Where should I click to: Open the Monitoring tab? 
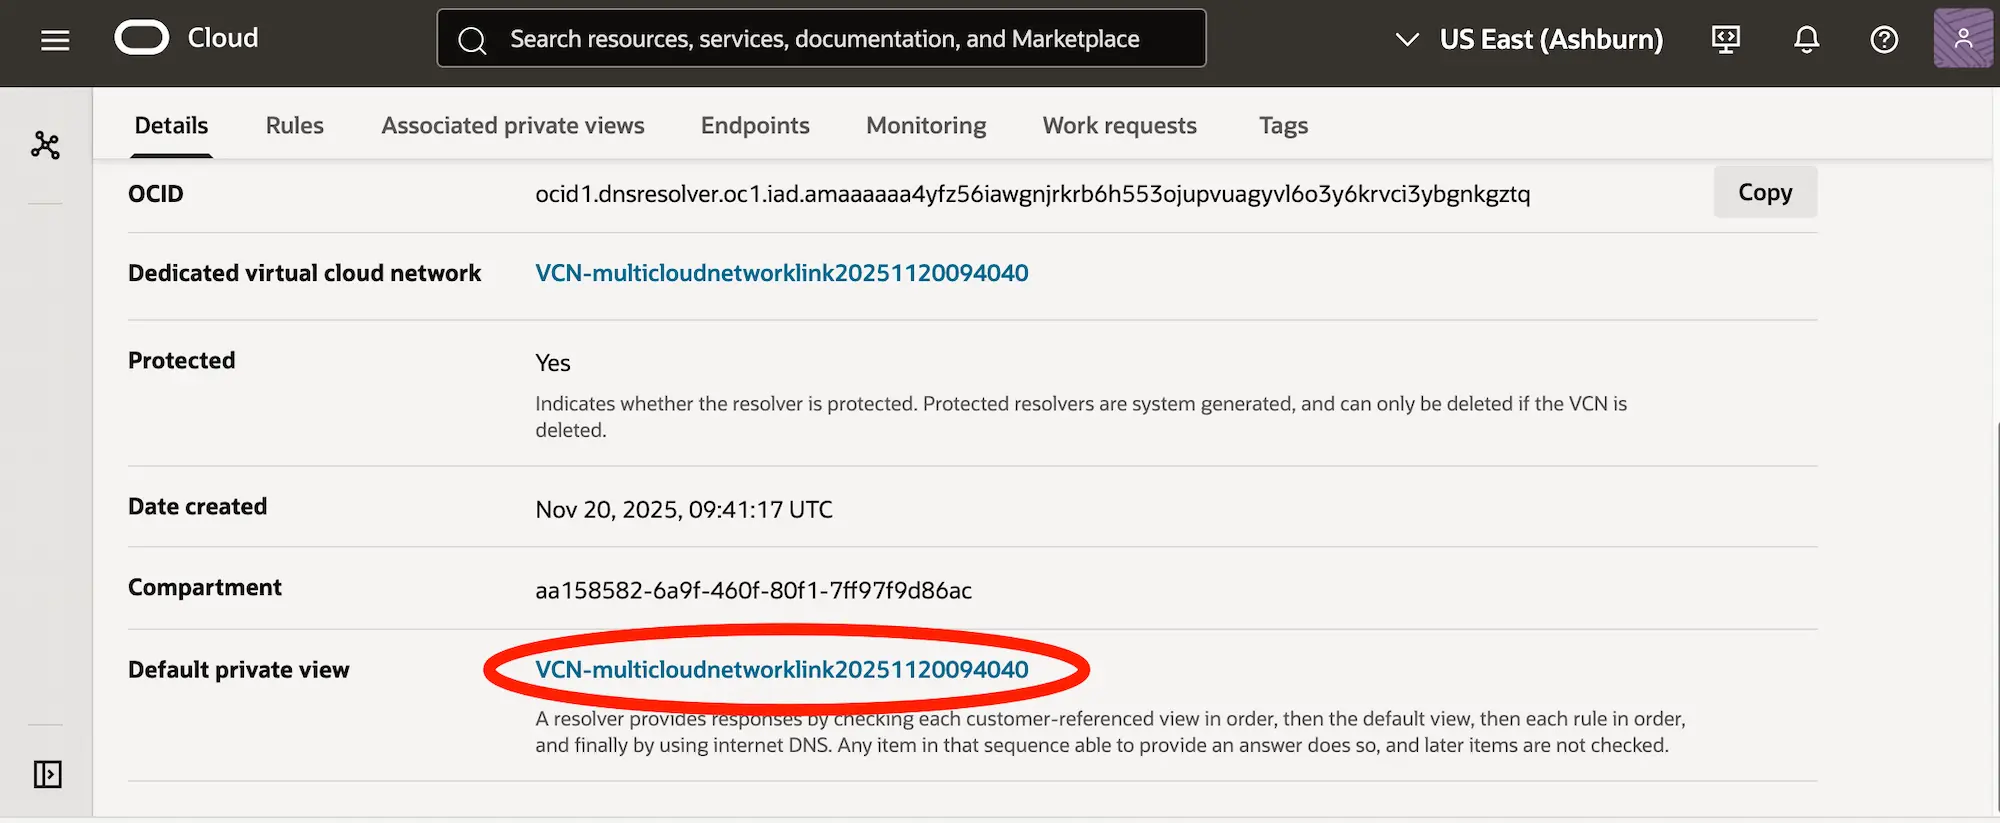(x=926, y=126)
